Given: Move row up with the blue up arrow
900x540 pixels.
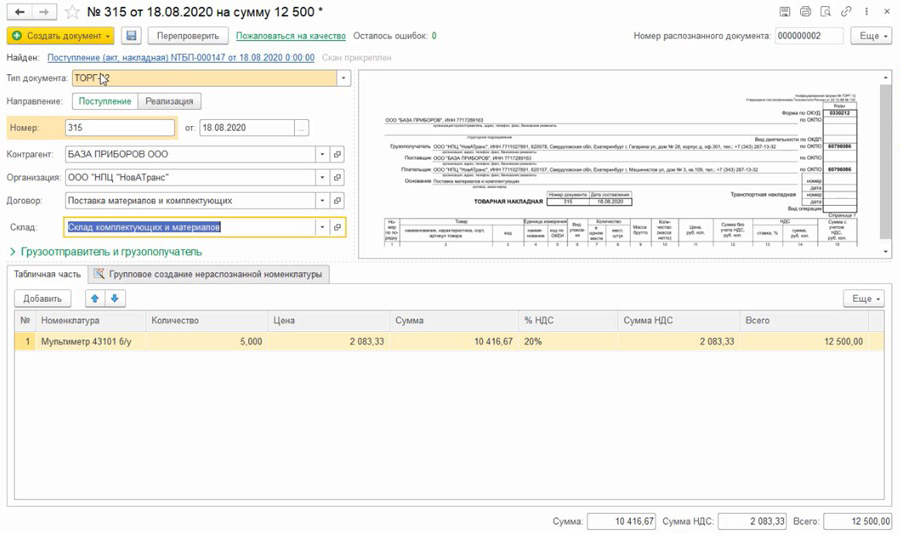Looking at the screenshot, I should [95, 298].
